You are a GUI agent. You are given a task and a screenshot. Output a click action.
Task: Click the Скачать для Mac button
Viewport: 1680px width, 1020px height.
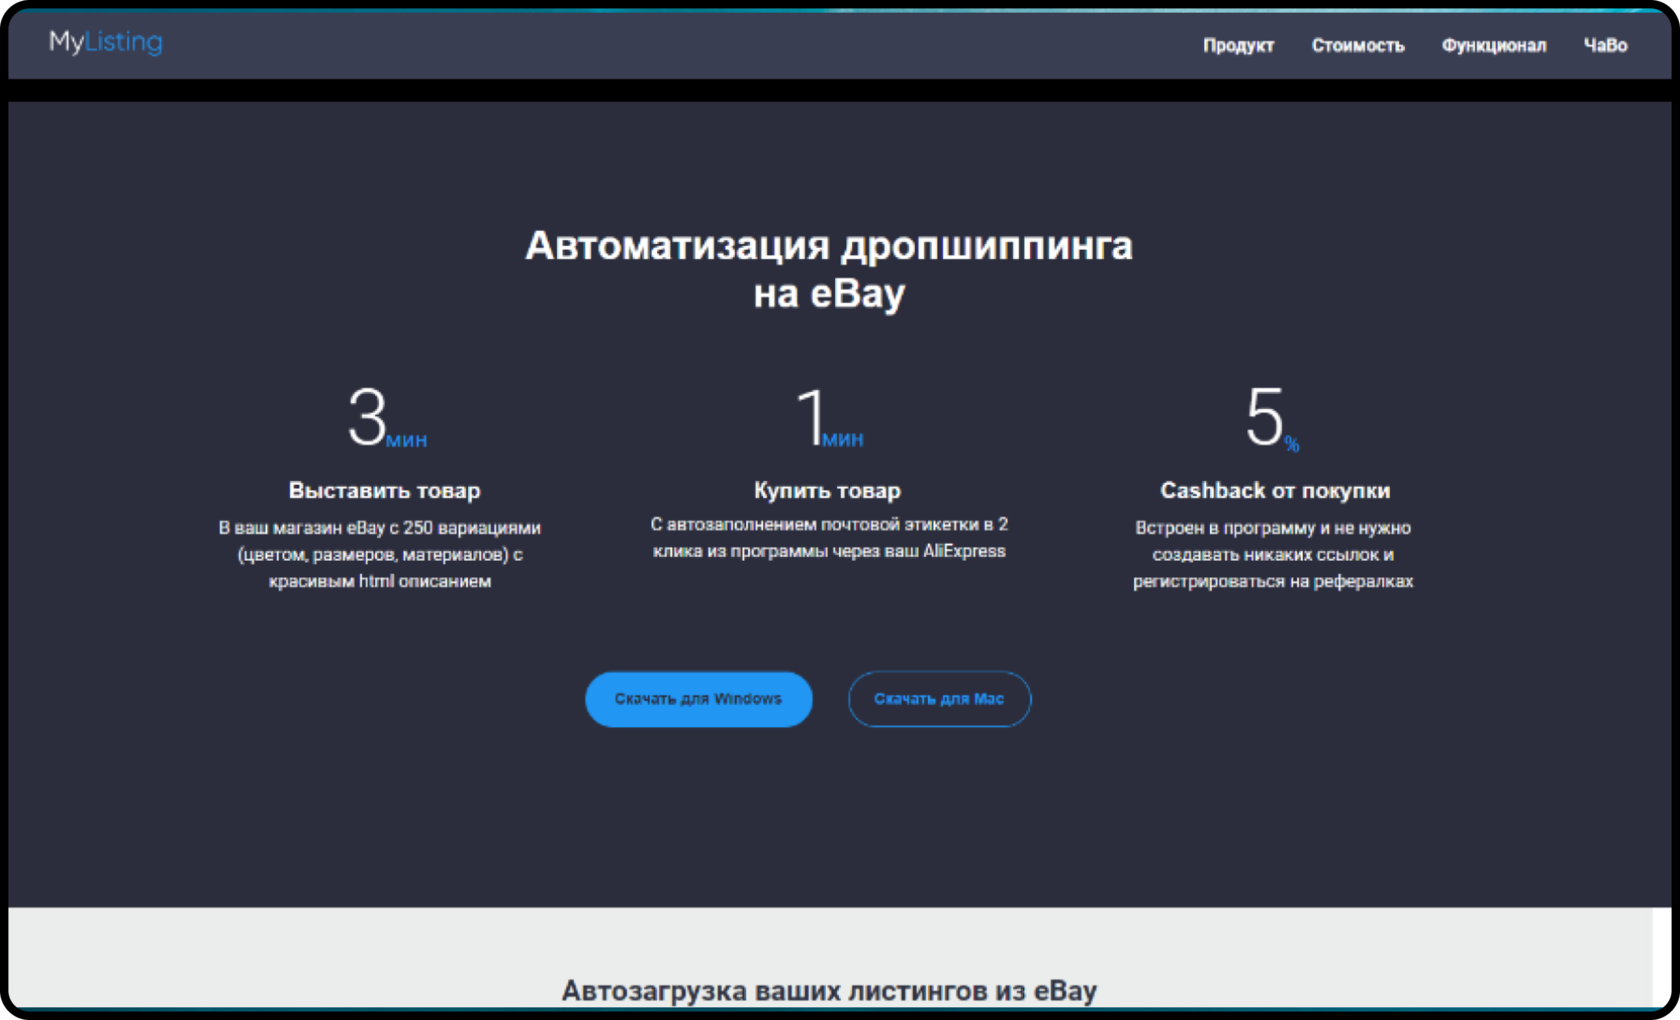click(x=939, y=699)
